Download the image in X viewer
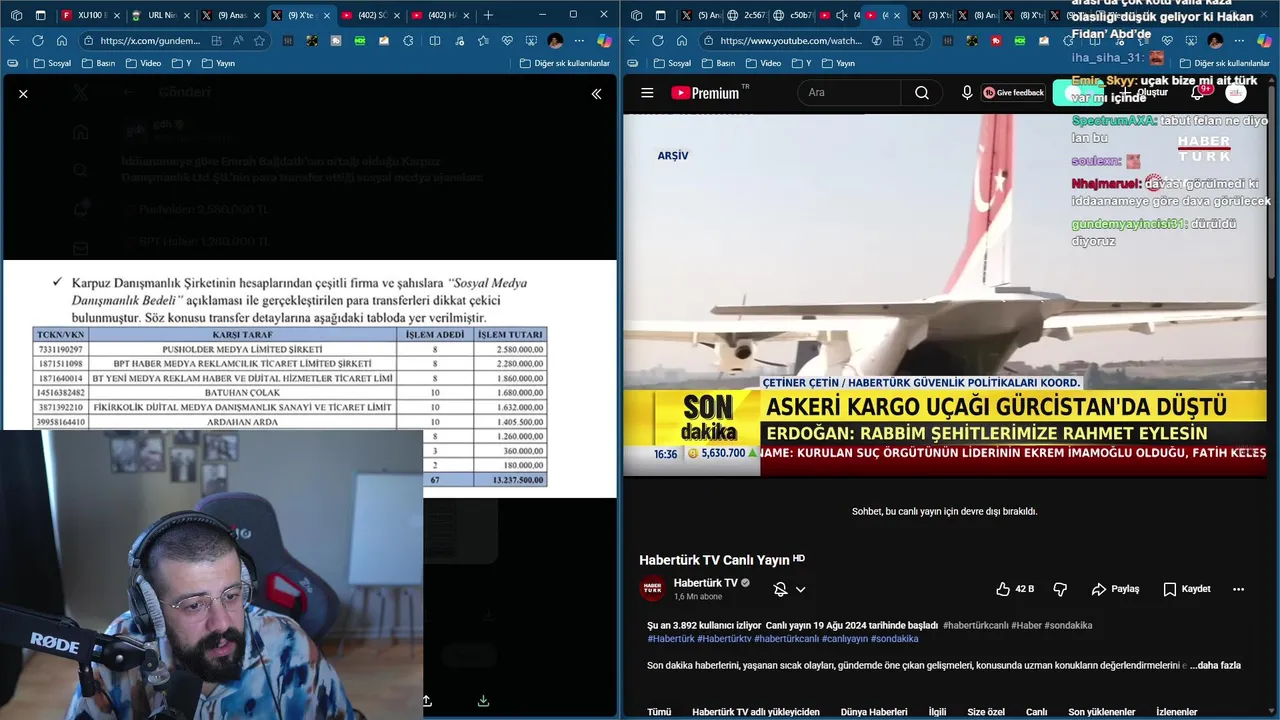The height and width of the screenshot is (720, 1280). click(x=483, y=701)
